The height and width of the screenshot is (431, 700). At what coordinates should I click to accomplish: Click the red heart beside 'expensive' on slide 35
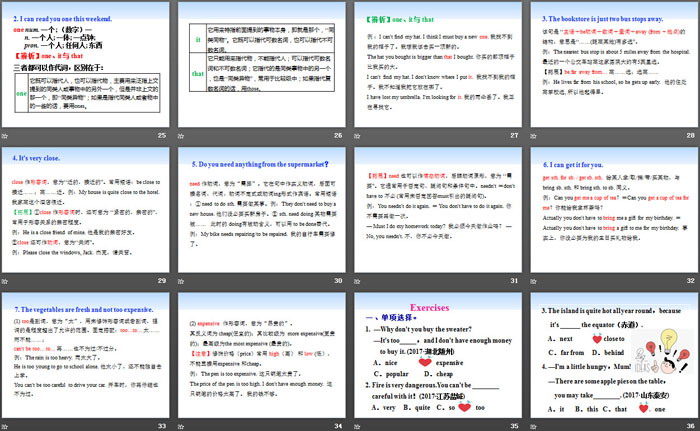(x=425, y=362)
